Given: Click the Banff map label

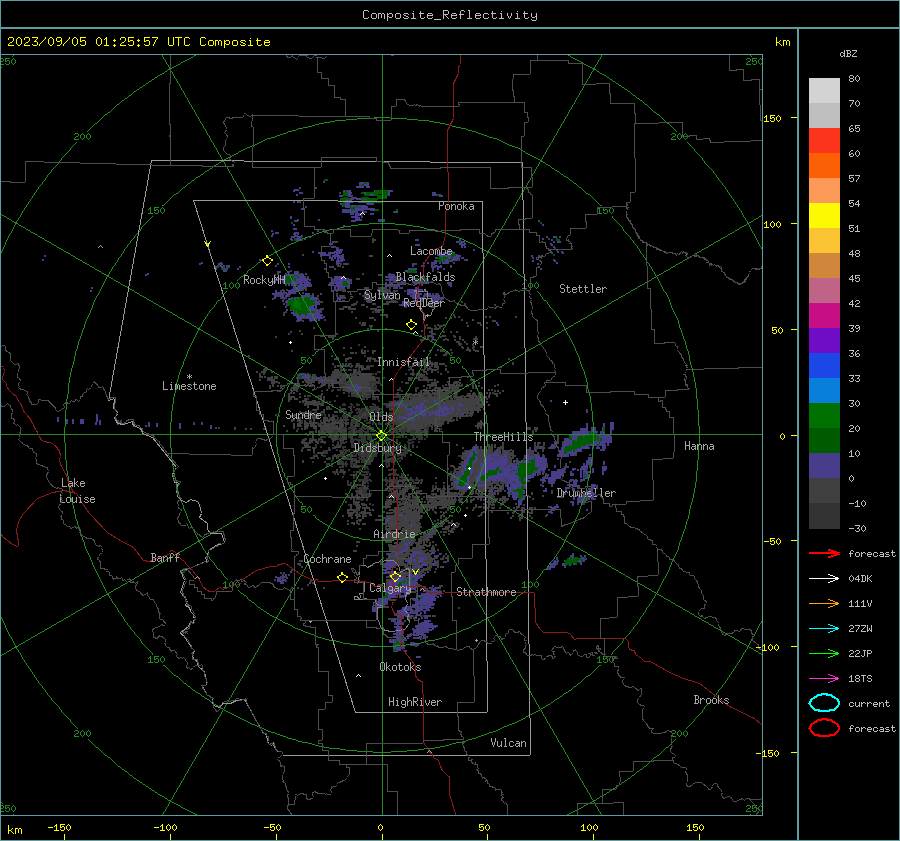Looking at the screenshot, I should click(165, 557).
